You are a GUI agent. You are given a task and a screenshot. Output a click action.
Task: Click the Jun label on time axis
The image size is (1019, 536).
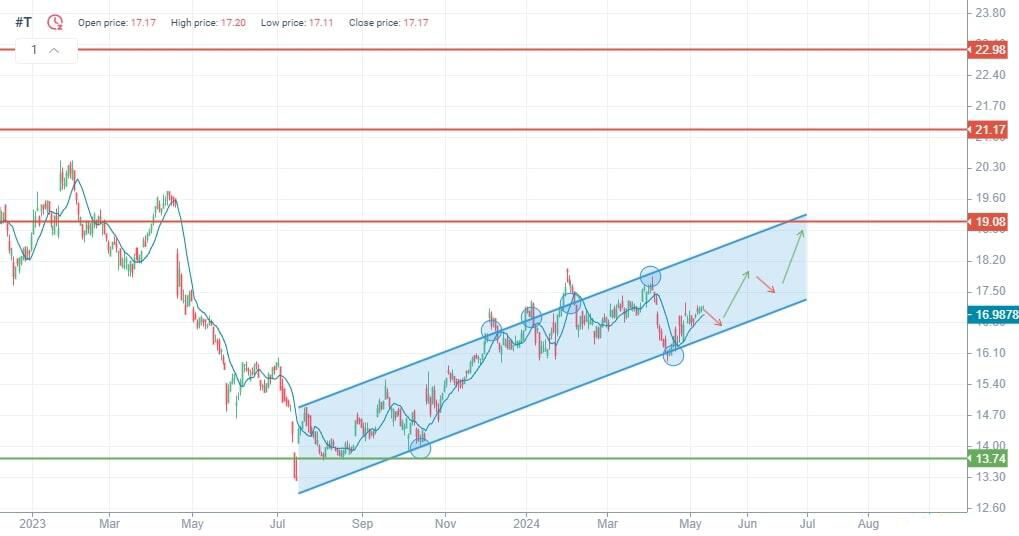pos(747,523)
